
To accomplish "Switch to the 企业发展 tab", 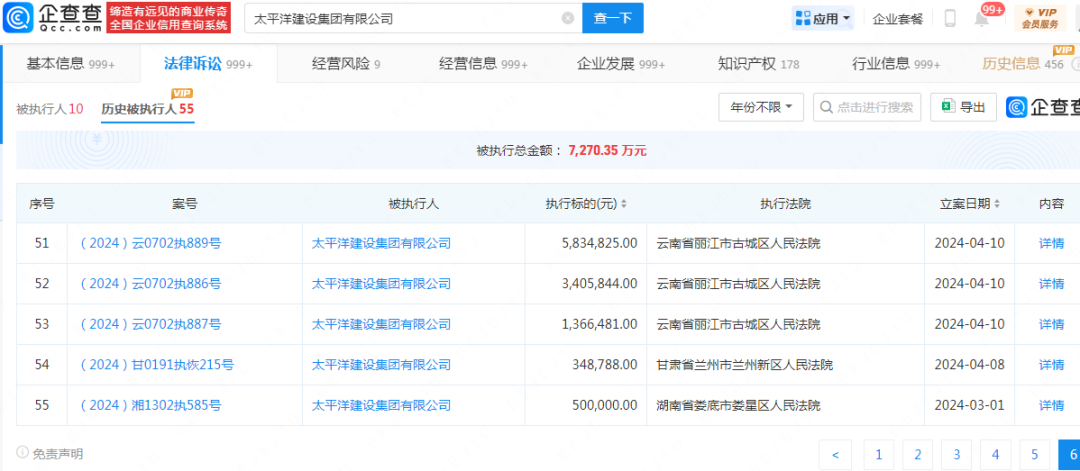I will pos(621,64).
